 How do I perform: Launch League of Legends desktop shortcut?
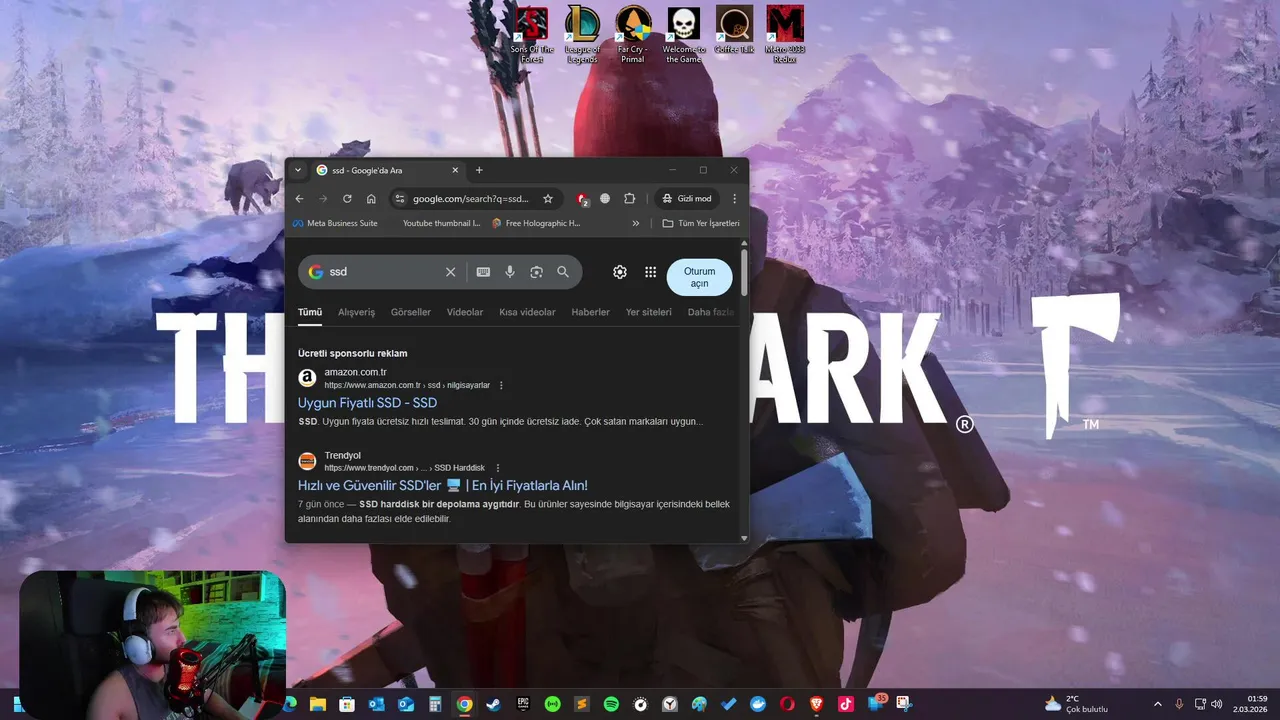pyautogui.click(x=582, y=35)
